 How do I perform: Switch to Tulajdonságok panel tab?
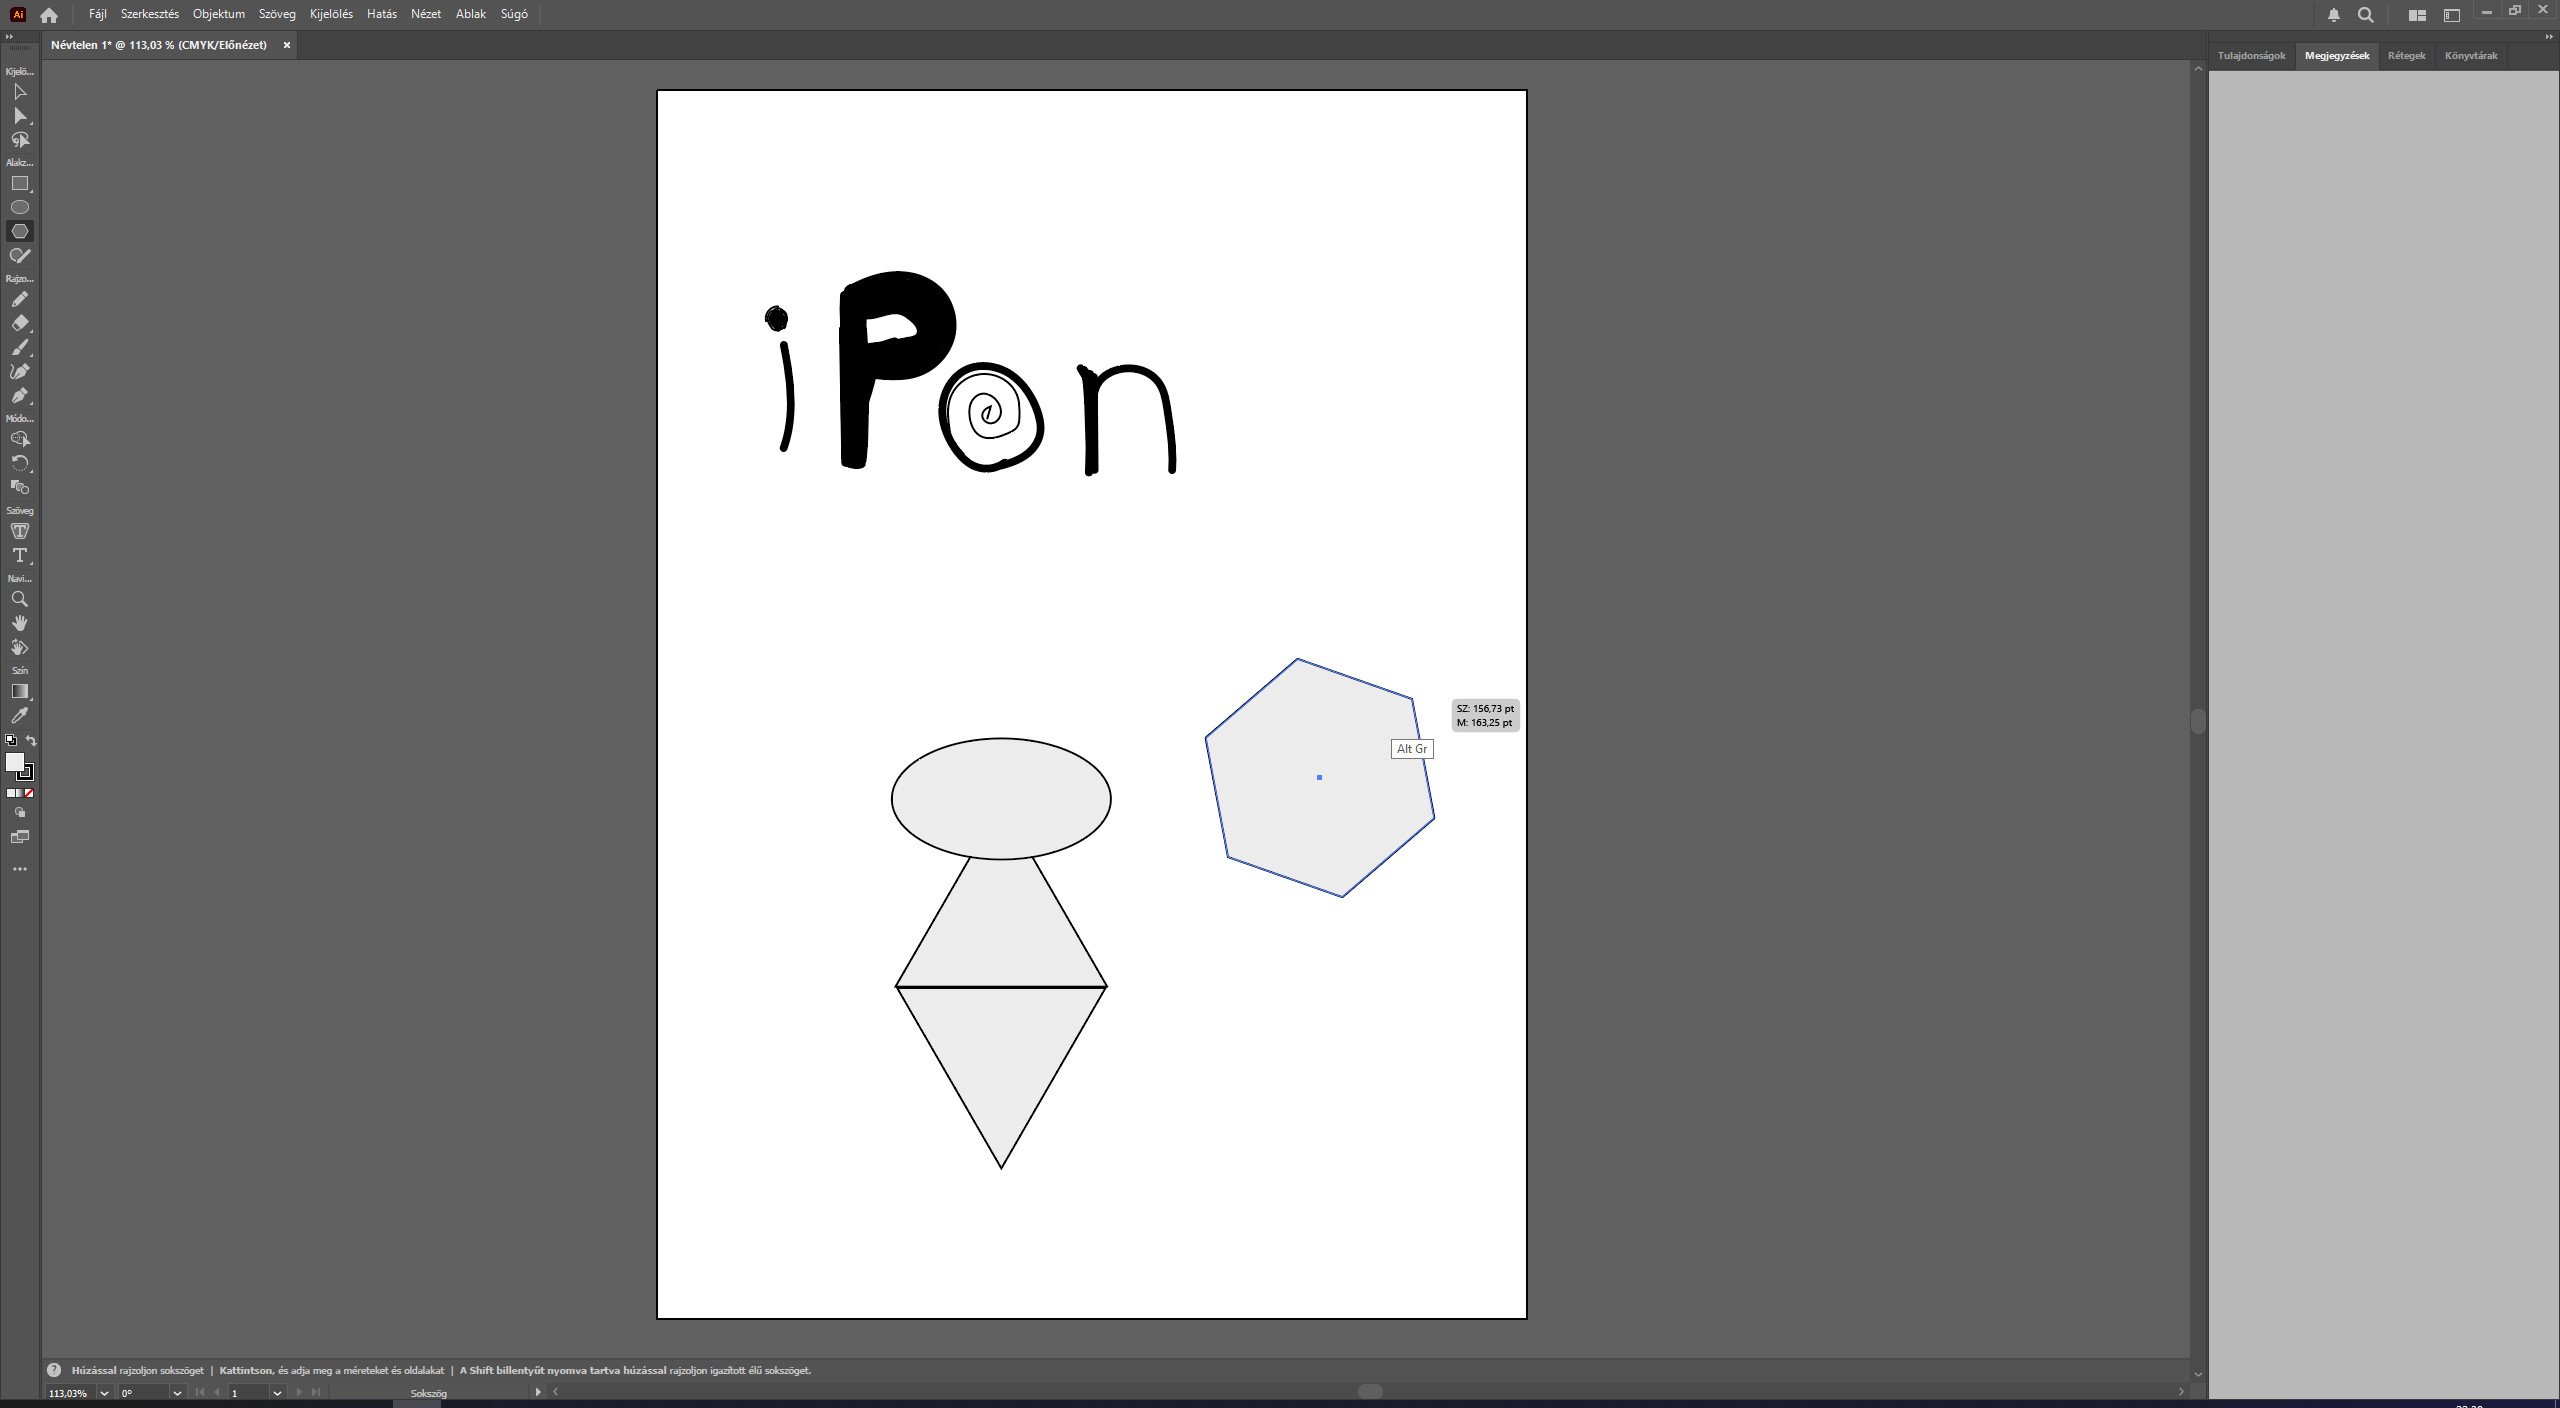[2251, 56]
